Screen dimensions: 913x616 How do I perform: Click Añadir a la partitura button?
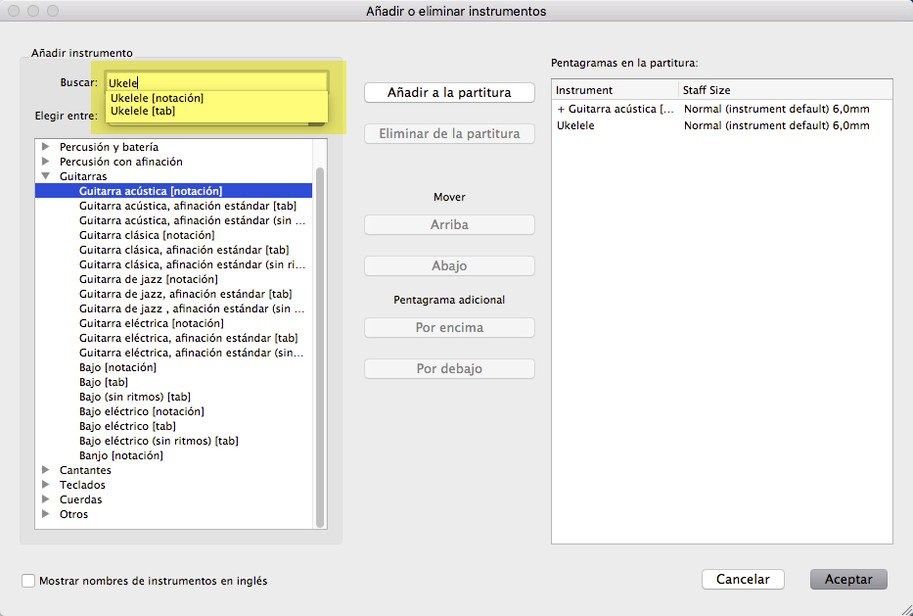(449, 92)
